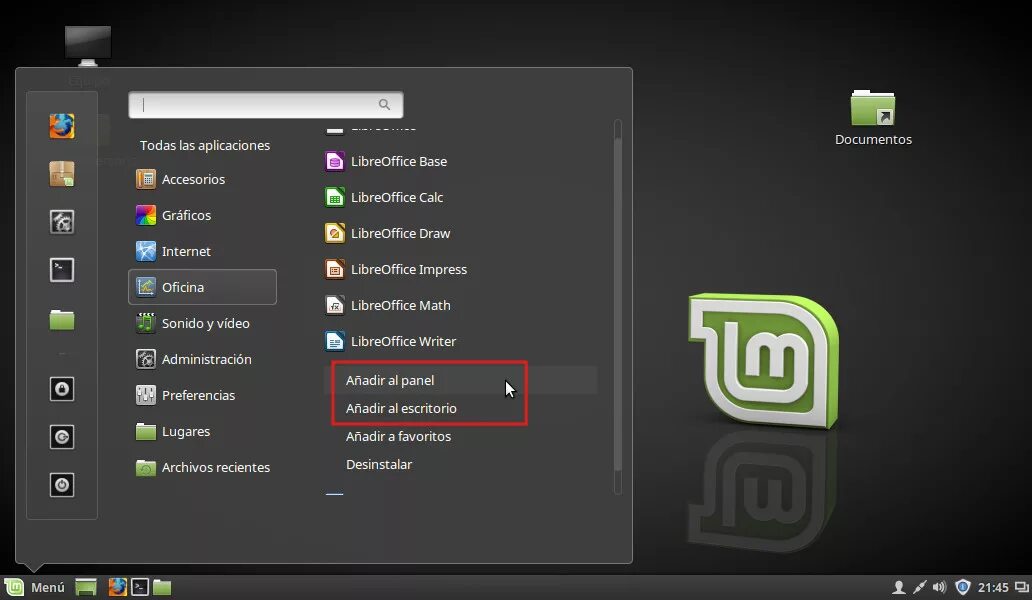Screen dimensions: 1032x600
Task: Click the window list tray icon
Action: tap(1021, 587)
